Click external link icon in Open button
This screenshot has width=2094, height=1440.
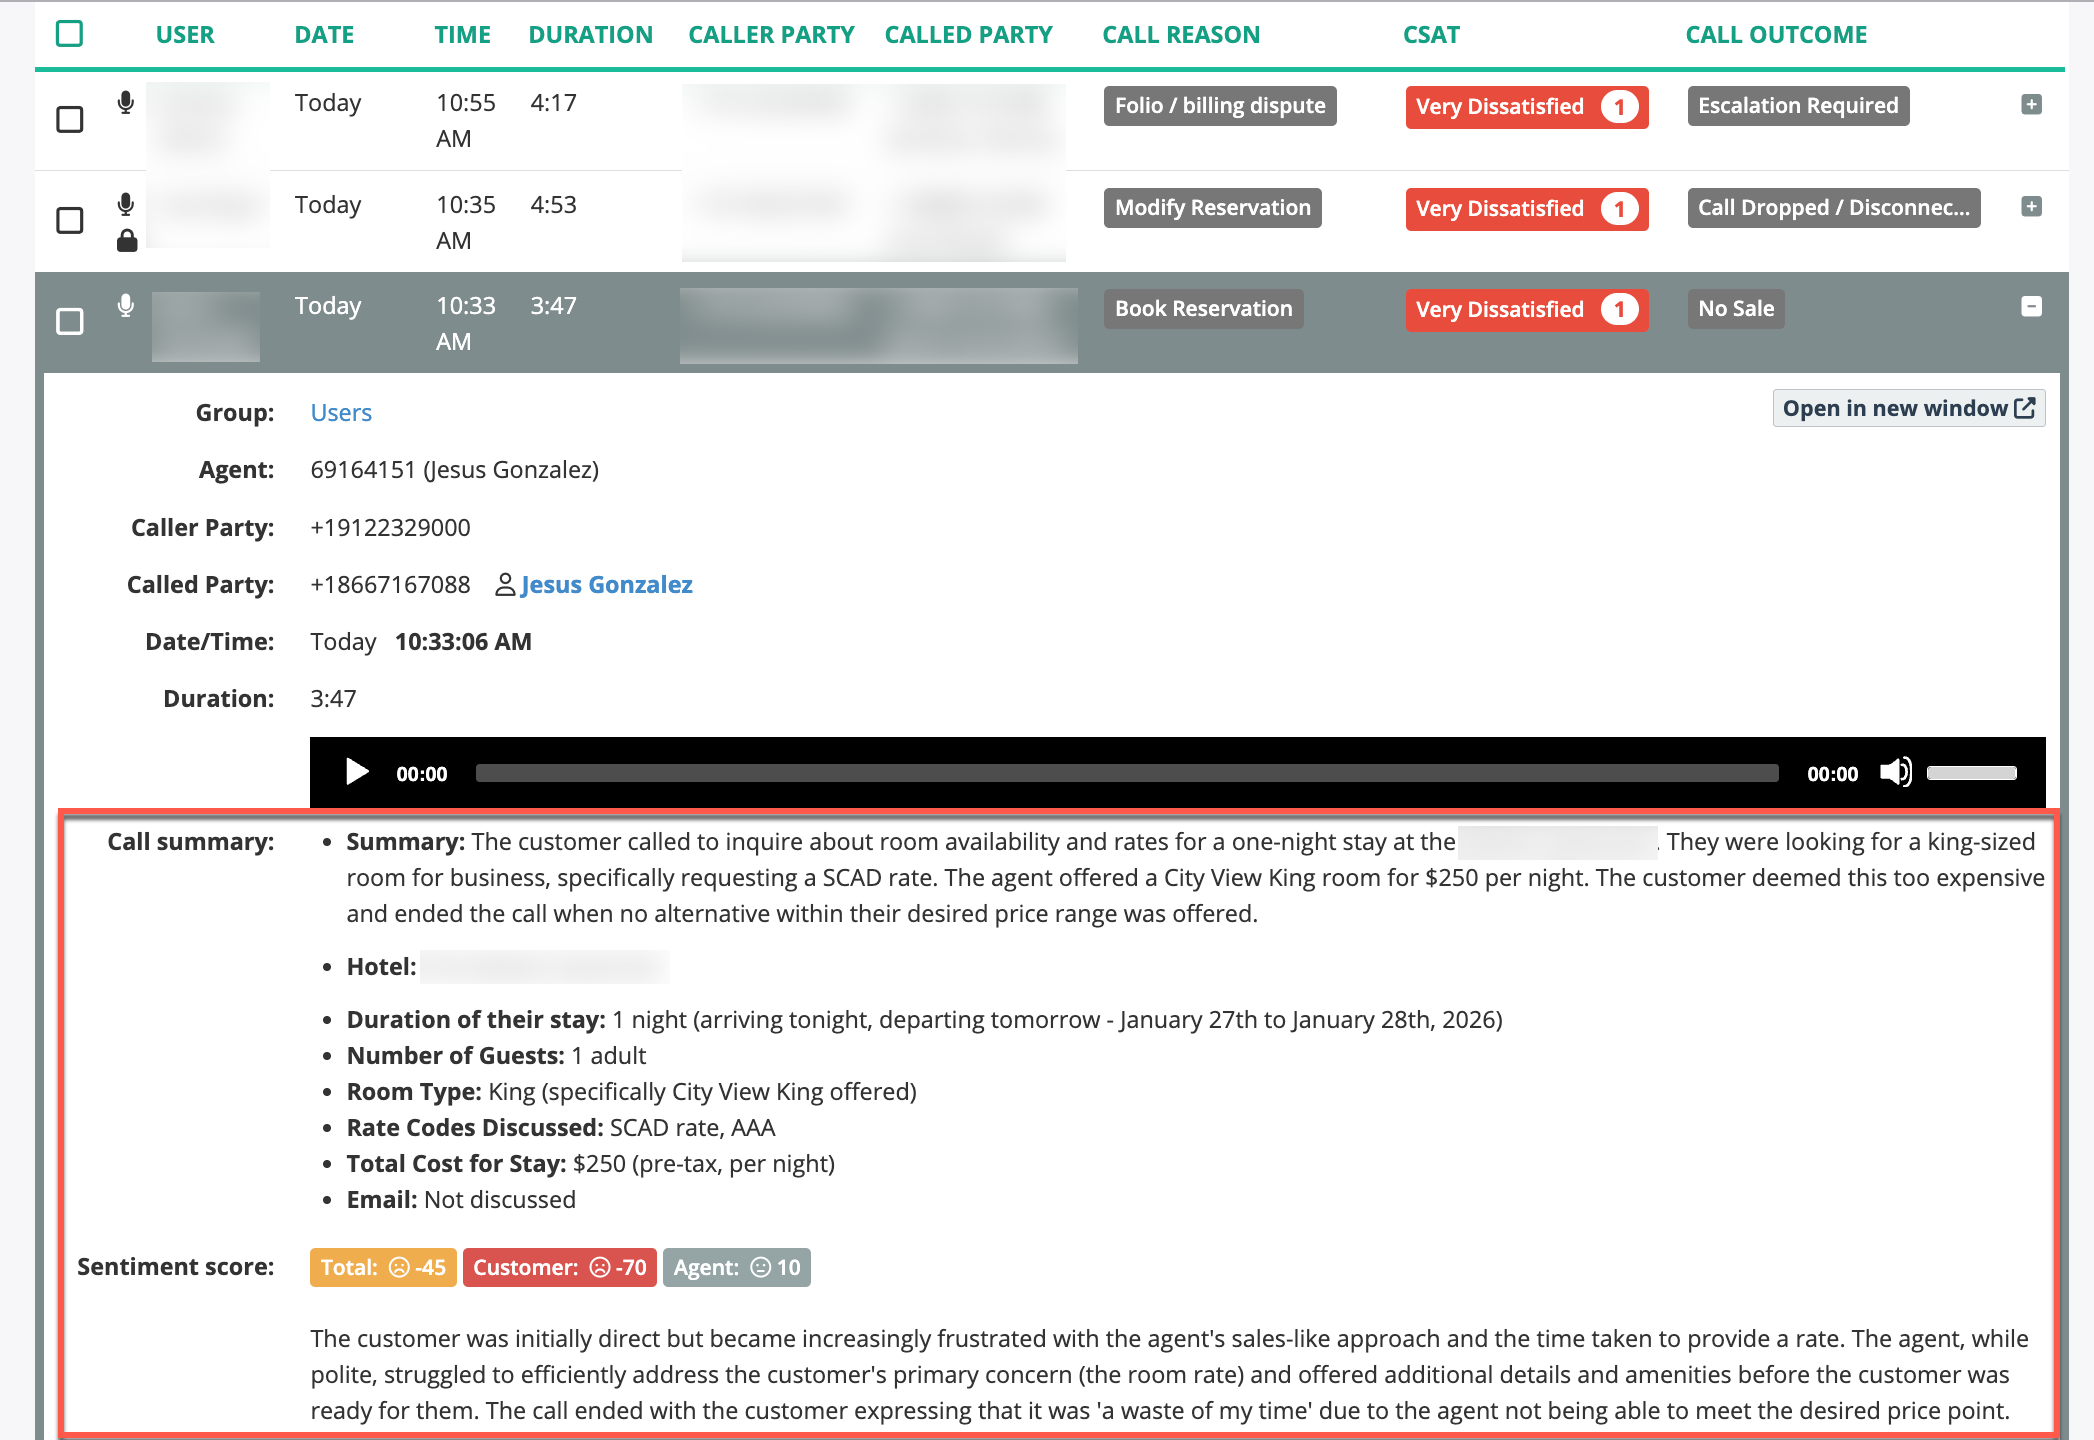tap(2025, 408)
